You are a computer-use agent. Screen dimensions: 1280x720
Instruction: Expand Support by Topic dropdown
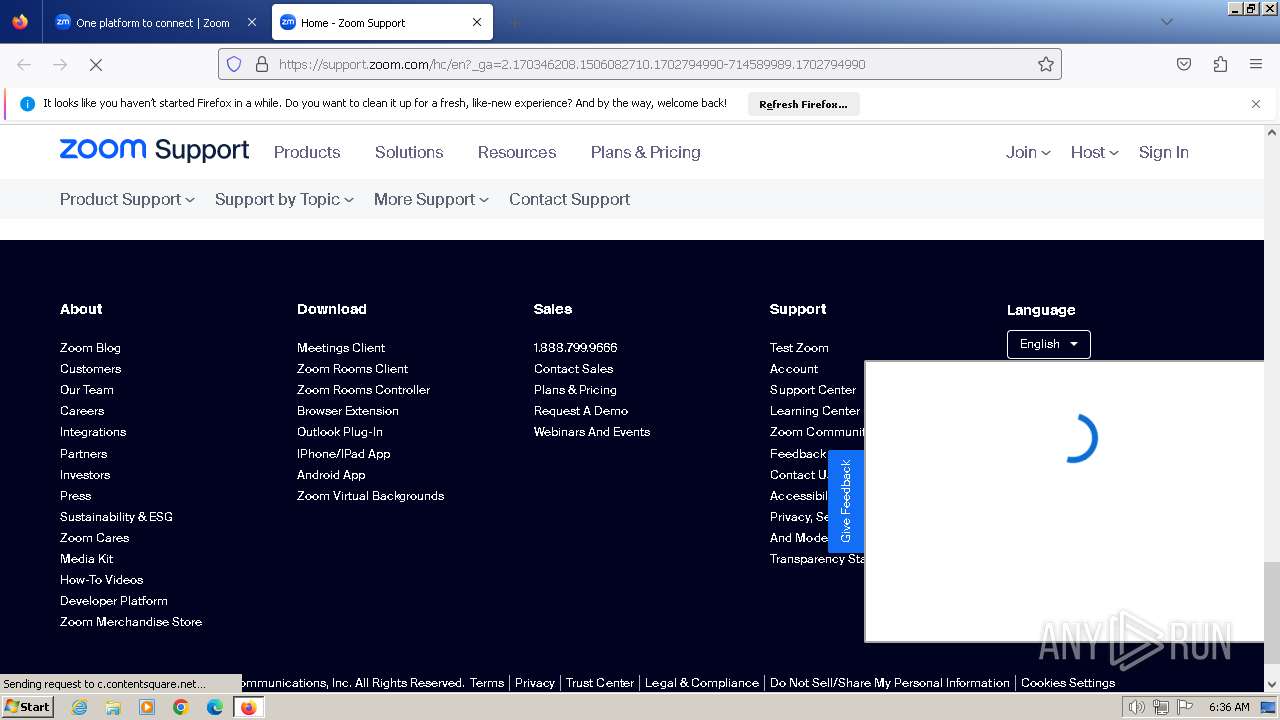284,199
